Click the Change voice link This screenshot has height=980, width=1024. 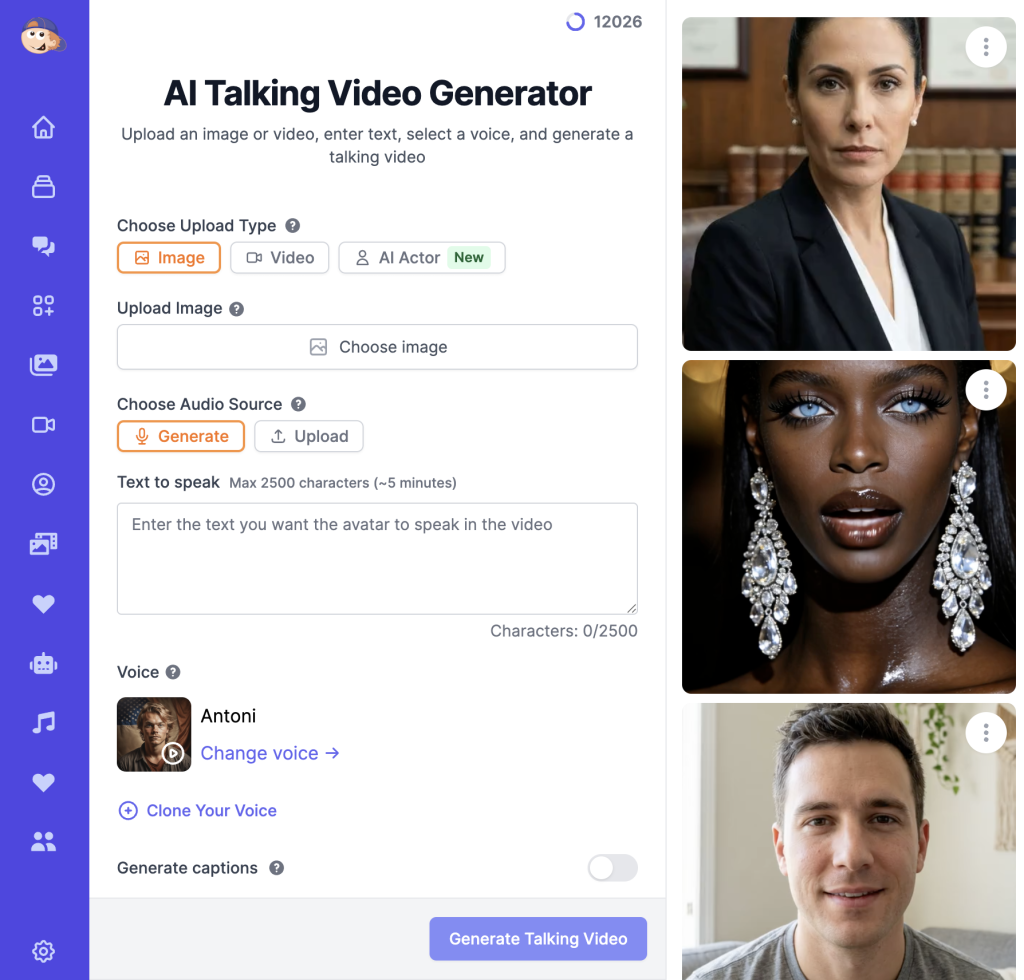[x=270, y=753]
